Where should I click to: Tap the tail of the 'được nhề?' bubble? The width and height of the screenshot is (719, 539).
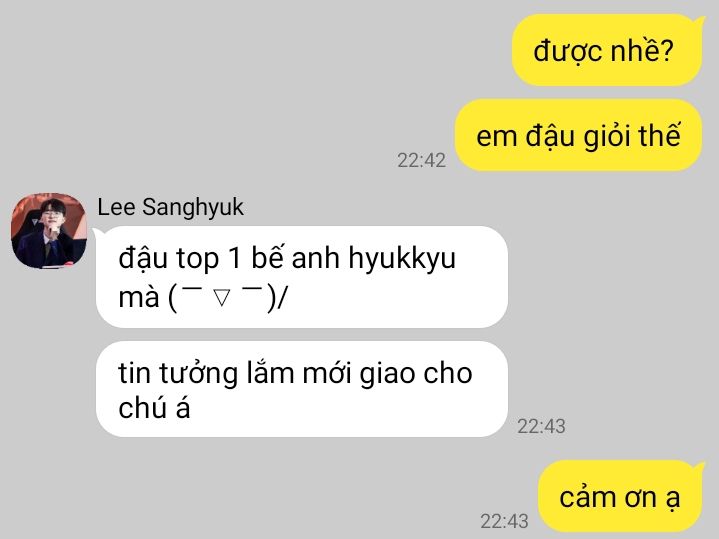coord(699,21)
